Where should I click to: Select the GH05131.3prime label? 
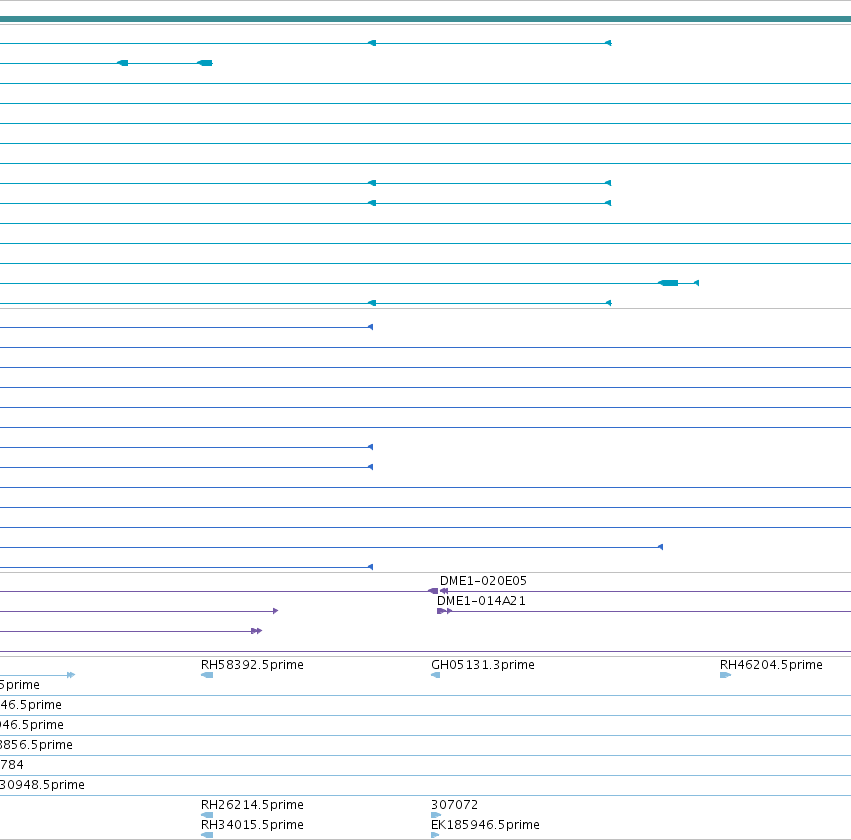pyautogui.click(x=482, y=665)
